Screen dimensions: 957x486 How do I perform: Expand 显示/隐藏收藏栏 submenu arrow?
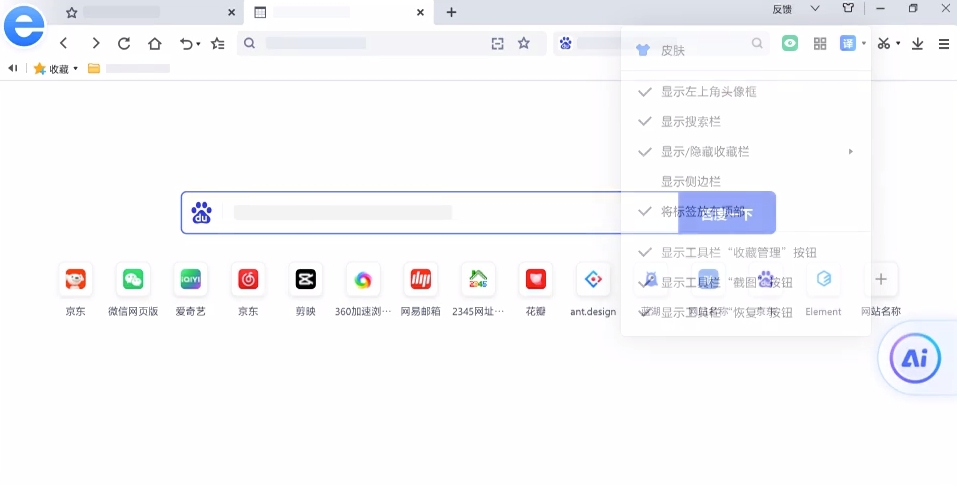851,151
